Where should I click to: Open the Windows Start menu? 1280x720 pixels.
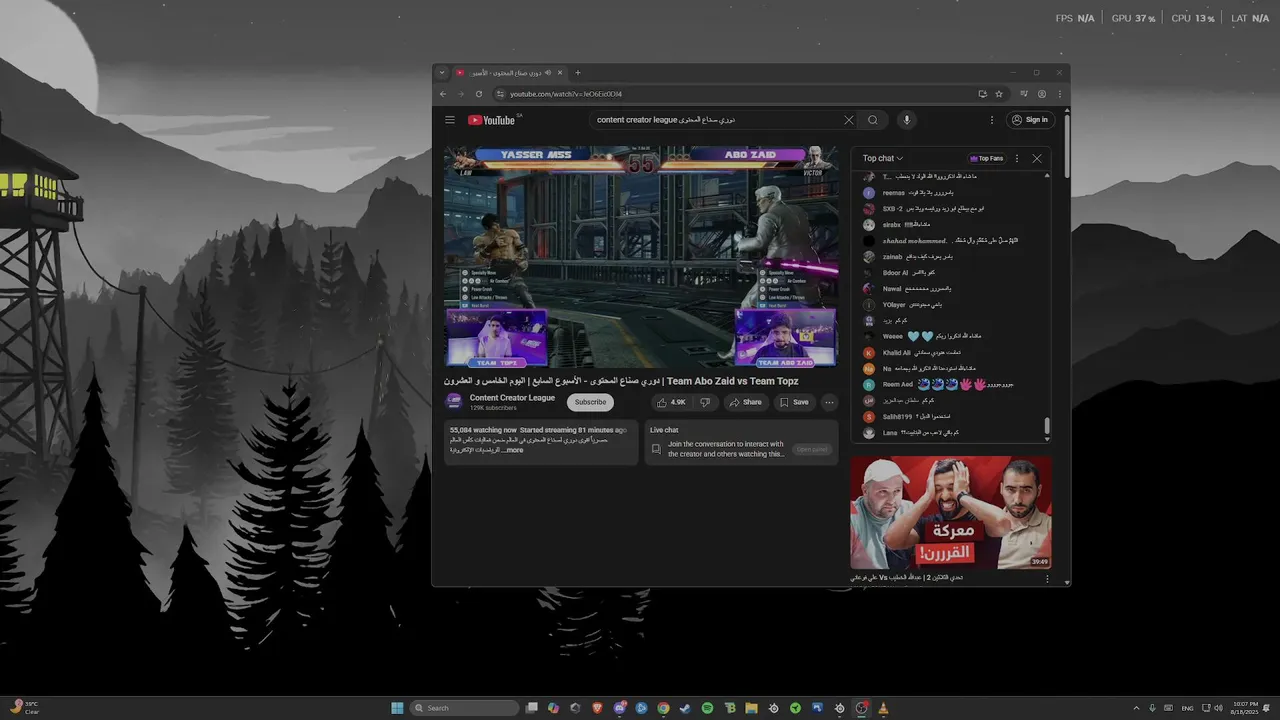point(397,708)
